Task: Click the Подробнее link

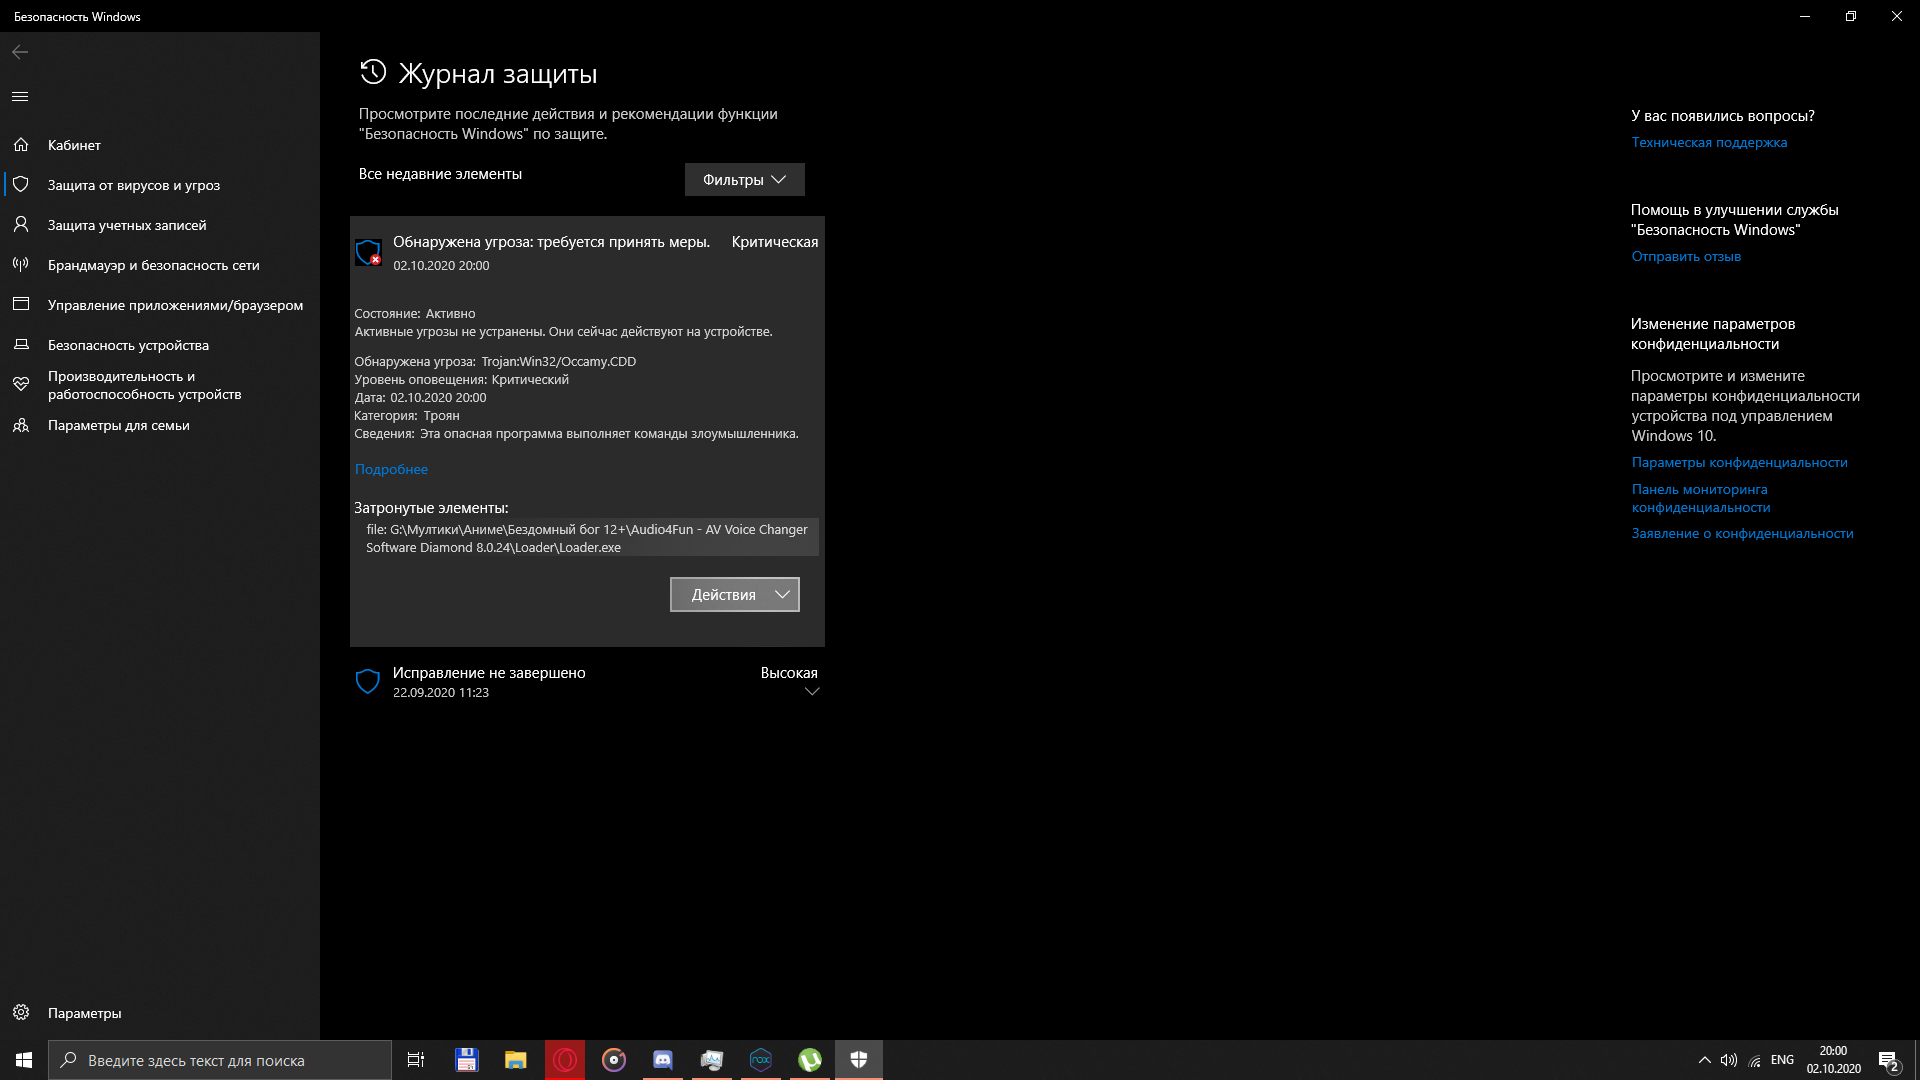Action: (391, 469)
